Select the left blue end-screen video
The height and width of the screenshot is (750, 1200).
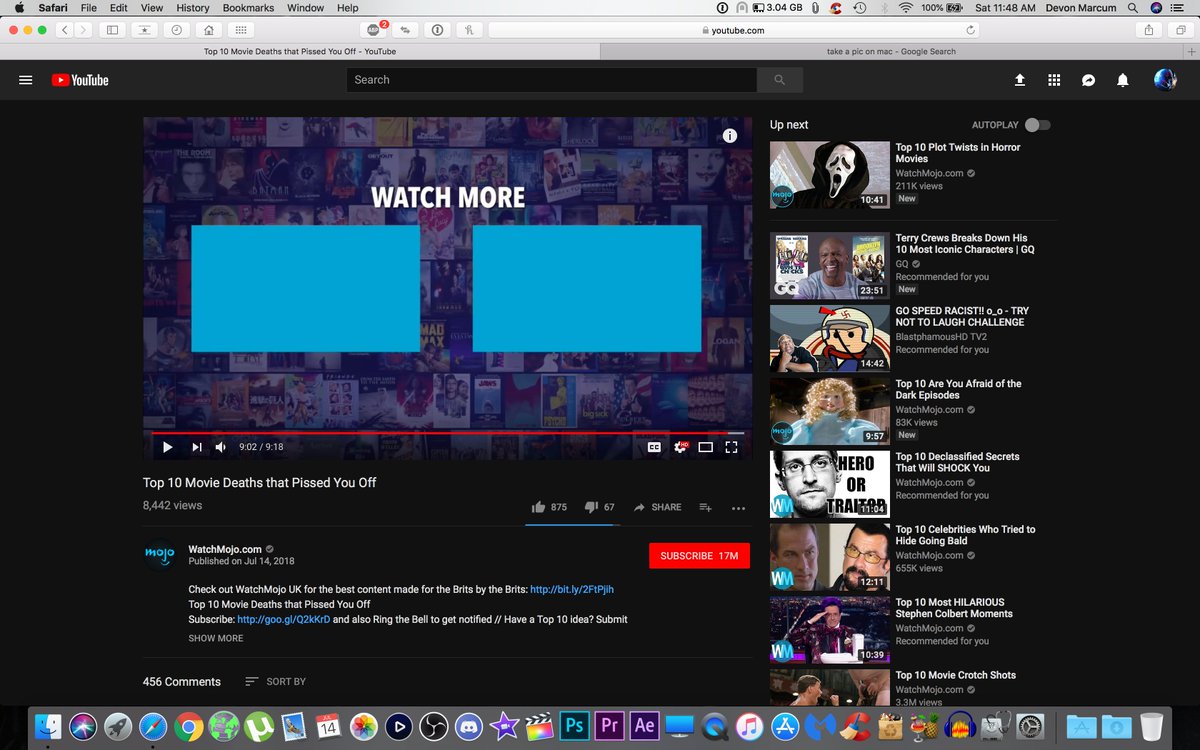305,288
